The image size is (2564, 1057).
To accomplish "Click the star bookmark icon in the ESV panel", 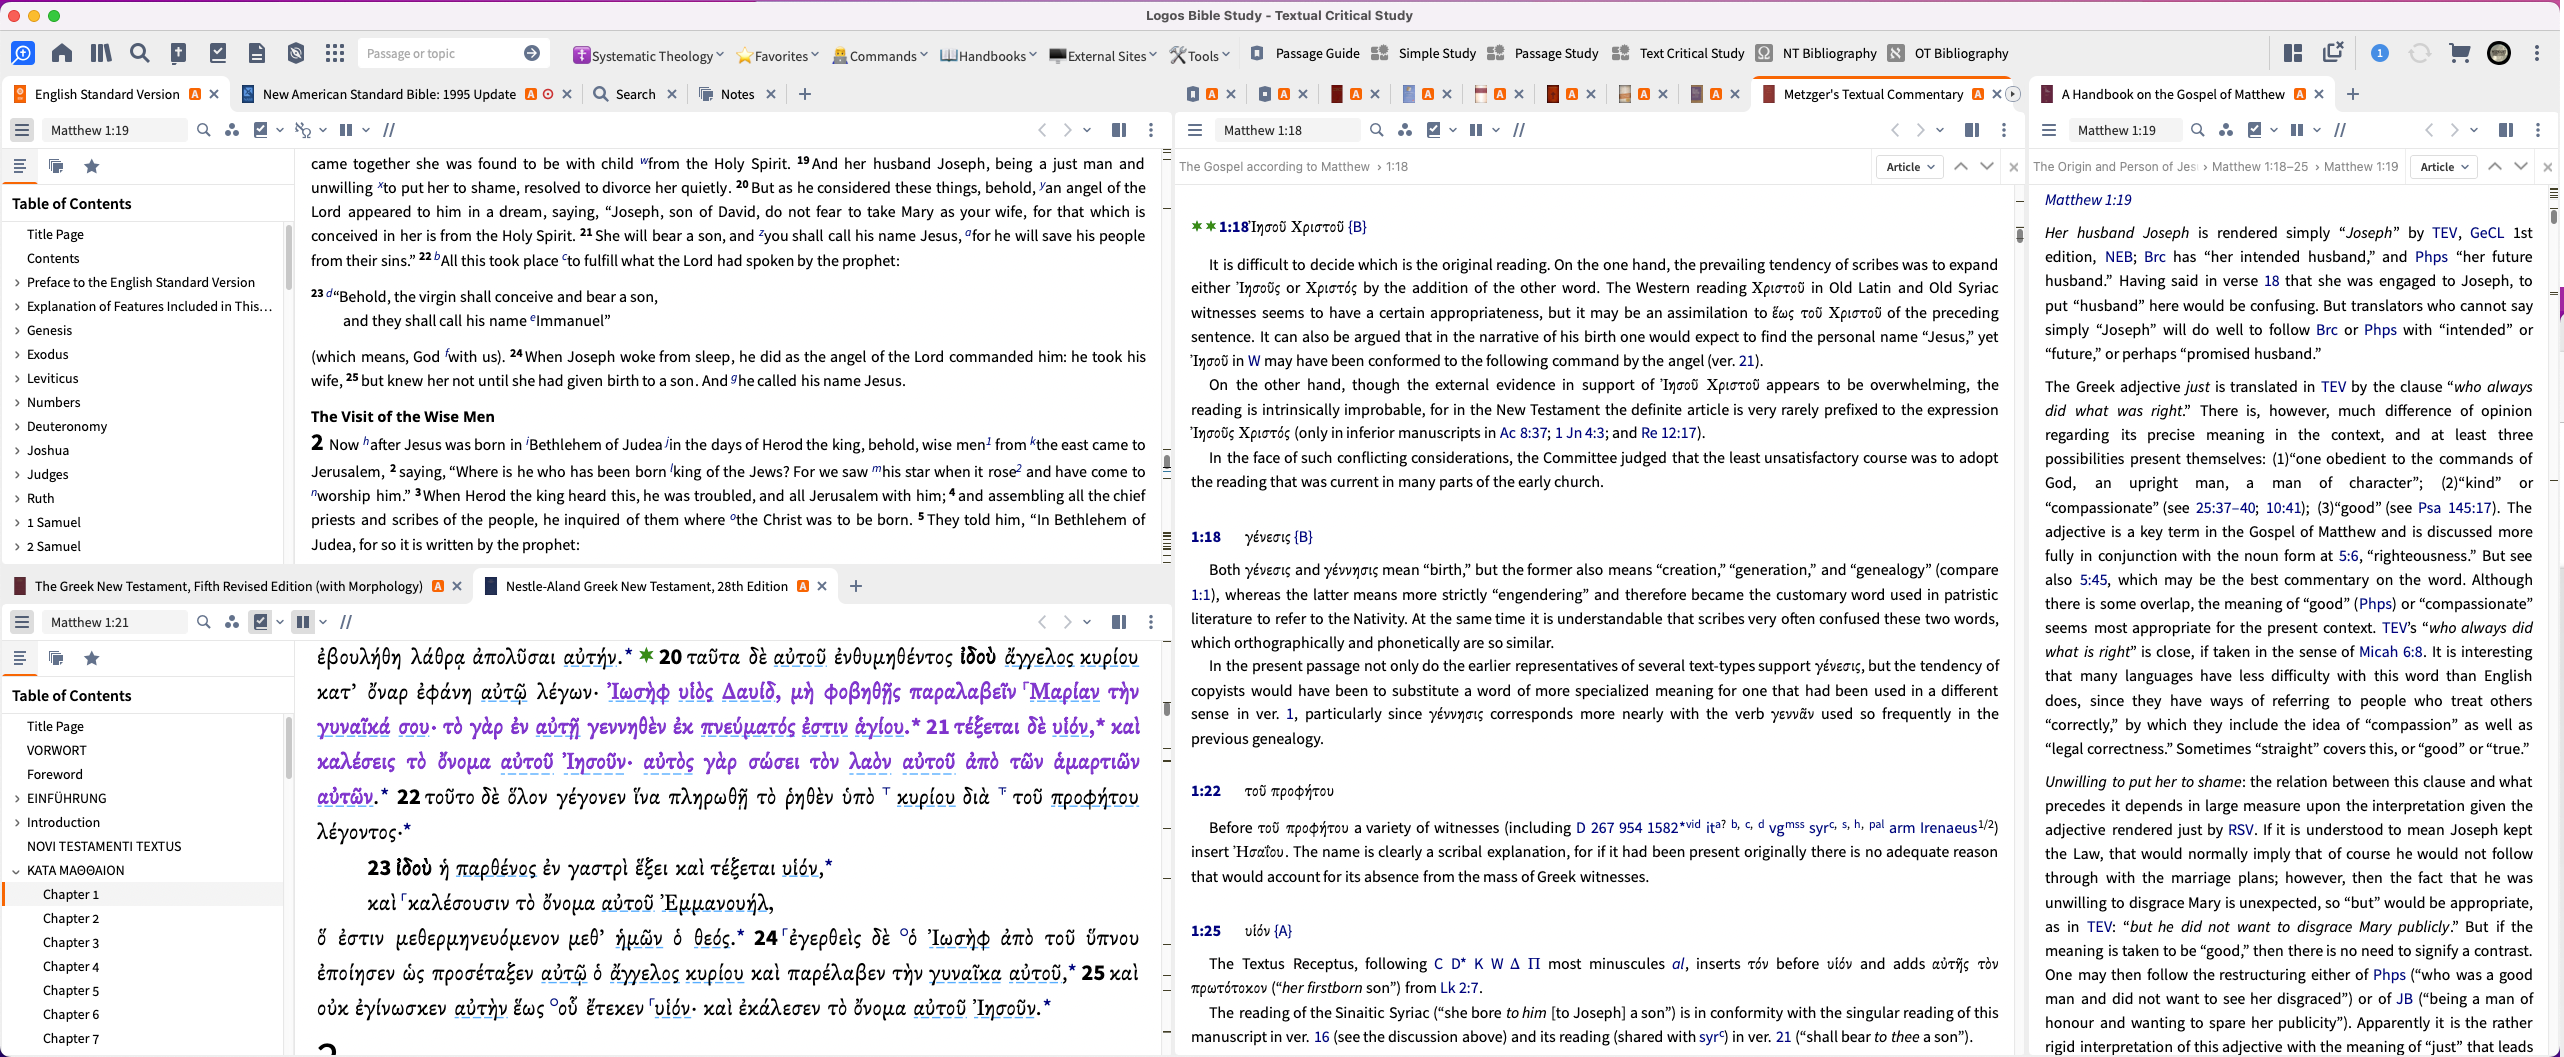I will pos(92,166).
